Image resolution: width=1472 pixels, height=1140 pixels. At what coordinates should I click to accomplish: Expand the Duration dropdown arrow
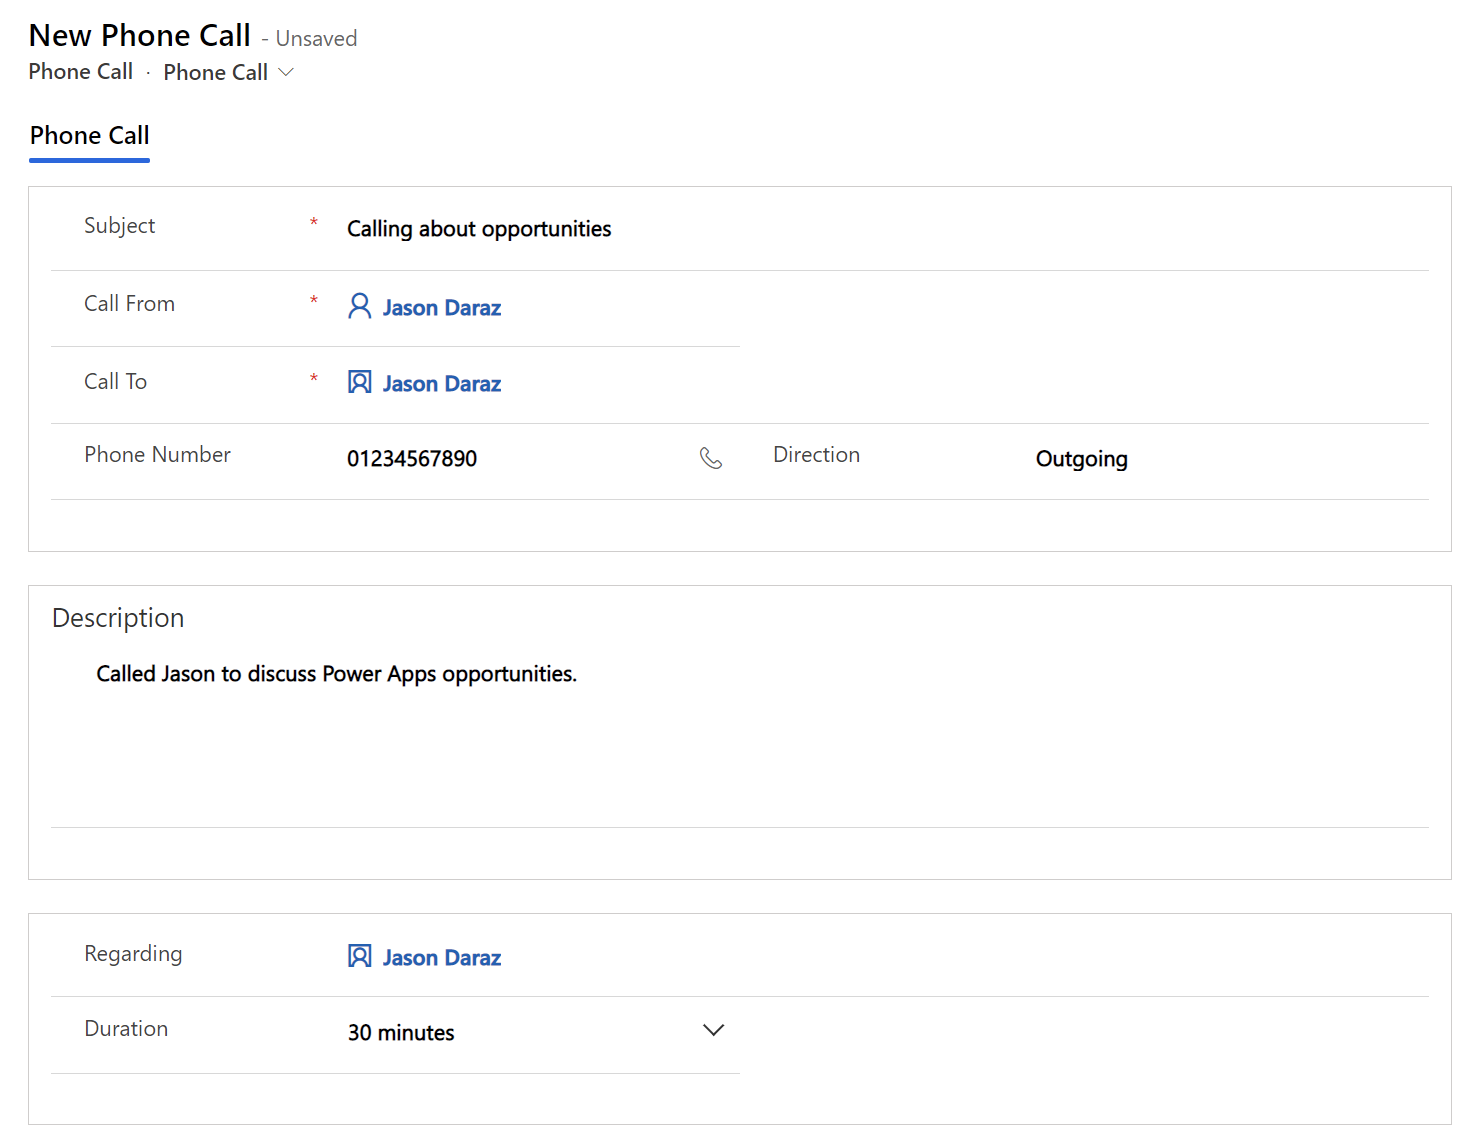(713, 1030)
